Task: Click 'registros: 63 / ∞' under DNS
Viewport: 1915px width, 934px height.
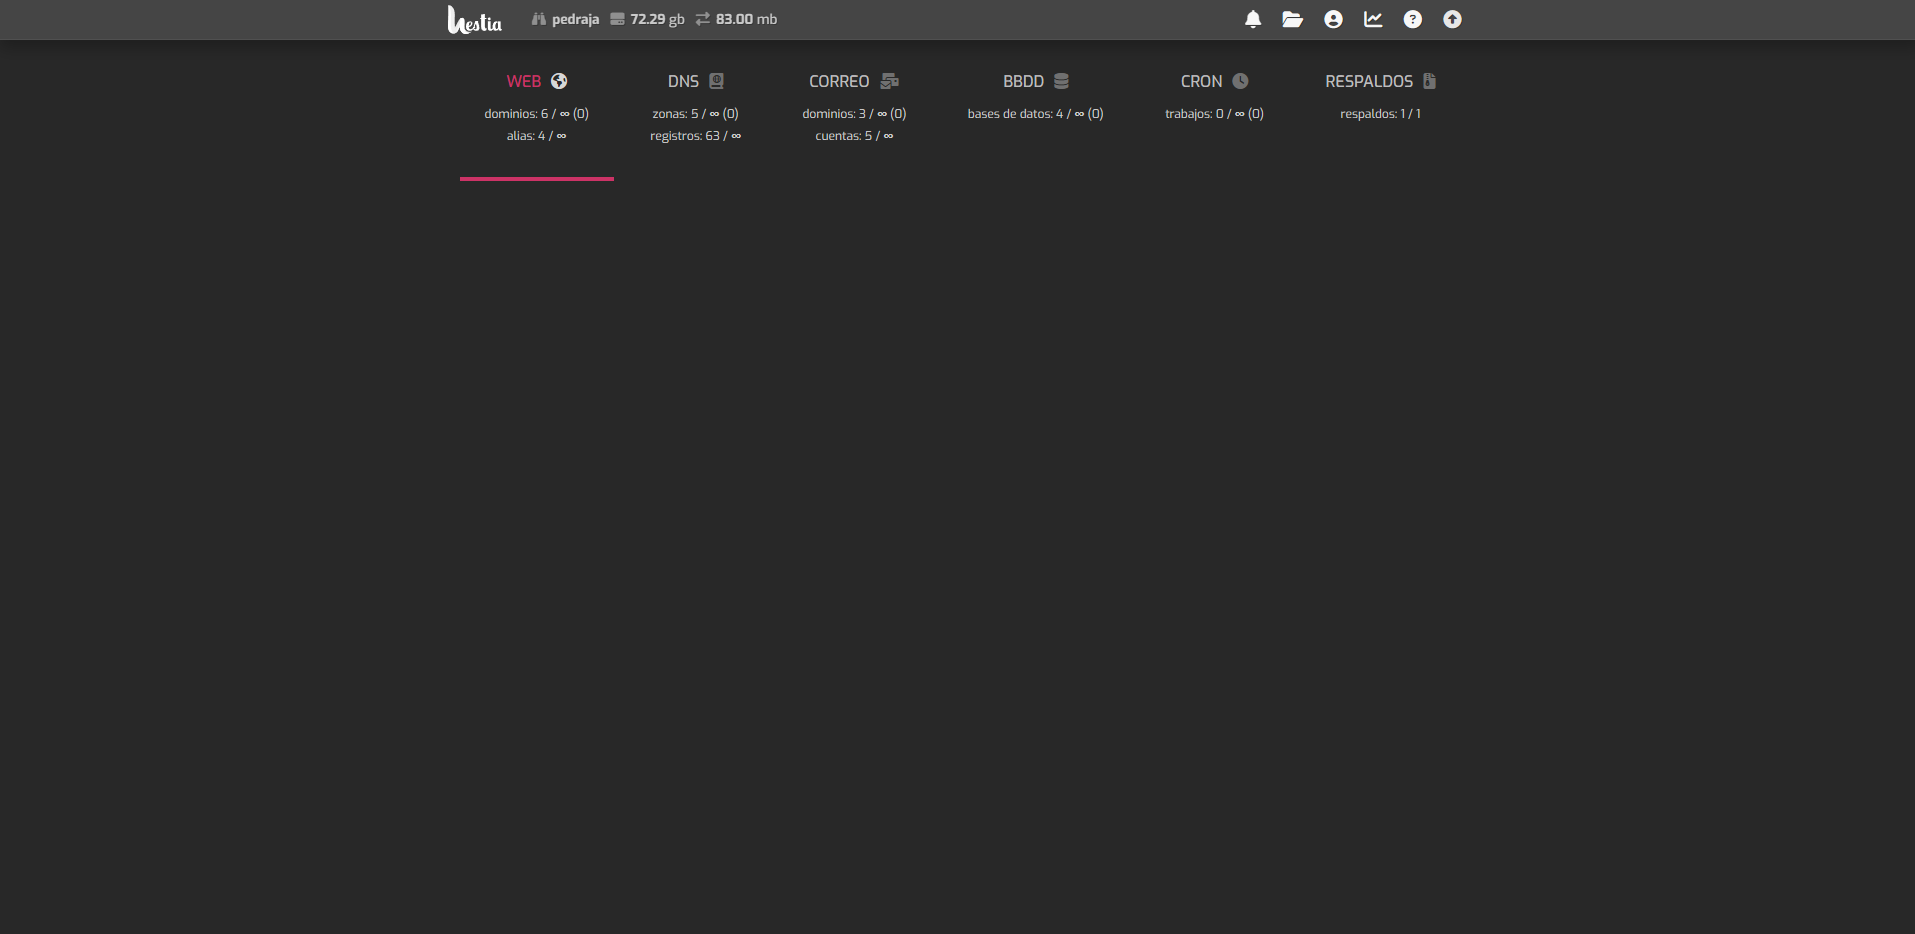Action: click(x=696, y=136)
